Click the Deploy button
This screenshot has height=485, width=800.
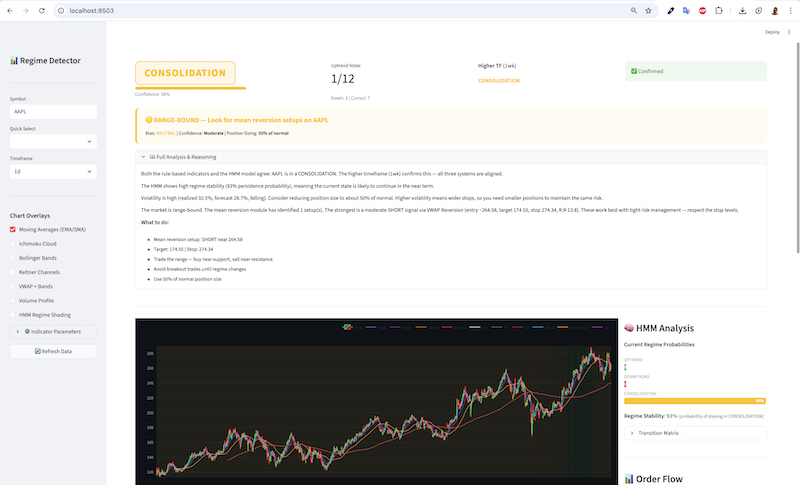(772, 32)
